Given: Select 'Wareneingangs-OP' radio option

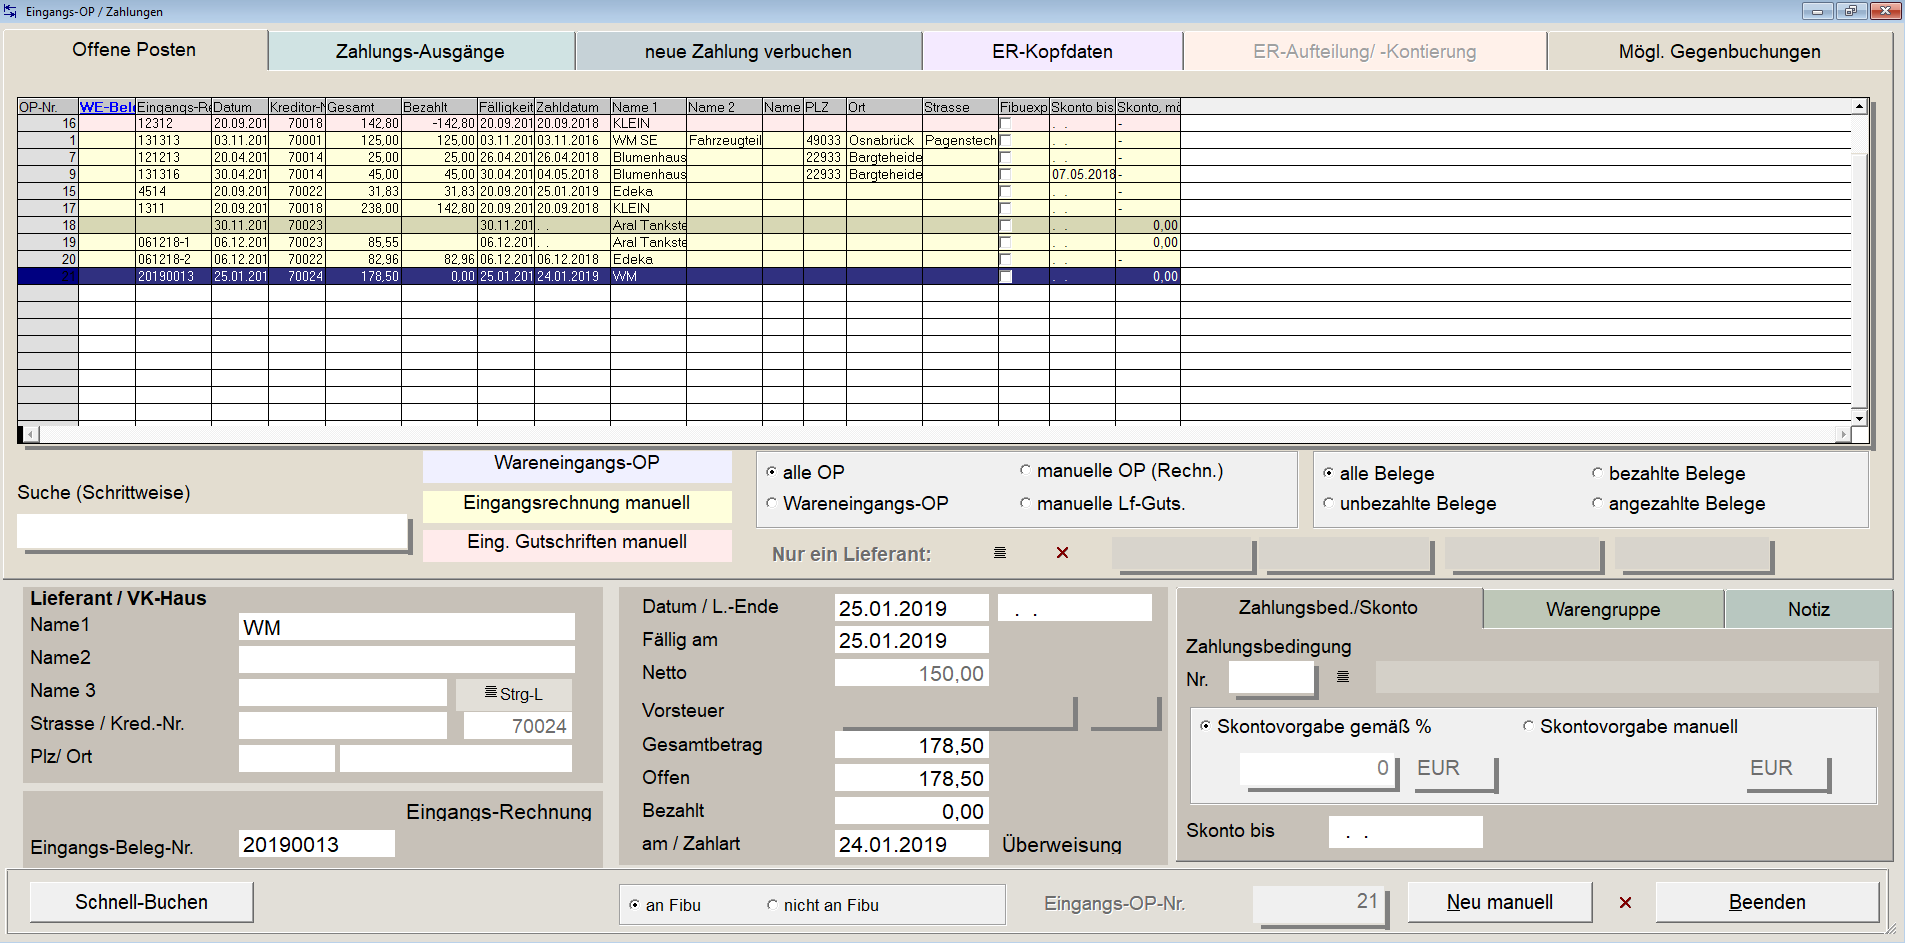Looking at the screenshot, I should (x=771, y=503).
